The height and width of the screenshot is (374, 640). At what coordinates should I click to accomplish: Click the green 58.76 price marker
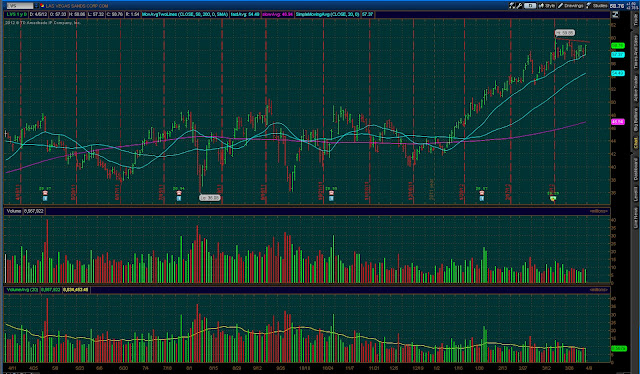[618, 46]
